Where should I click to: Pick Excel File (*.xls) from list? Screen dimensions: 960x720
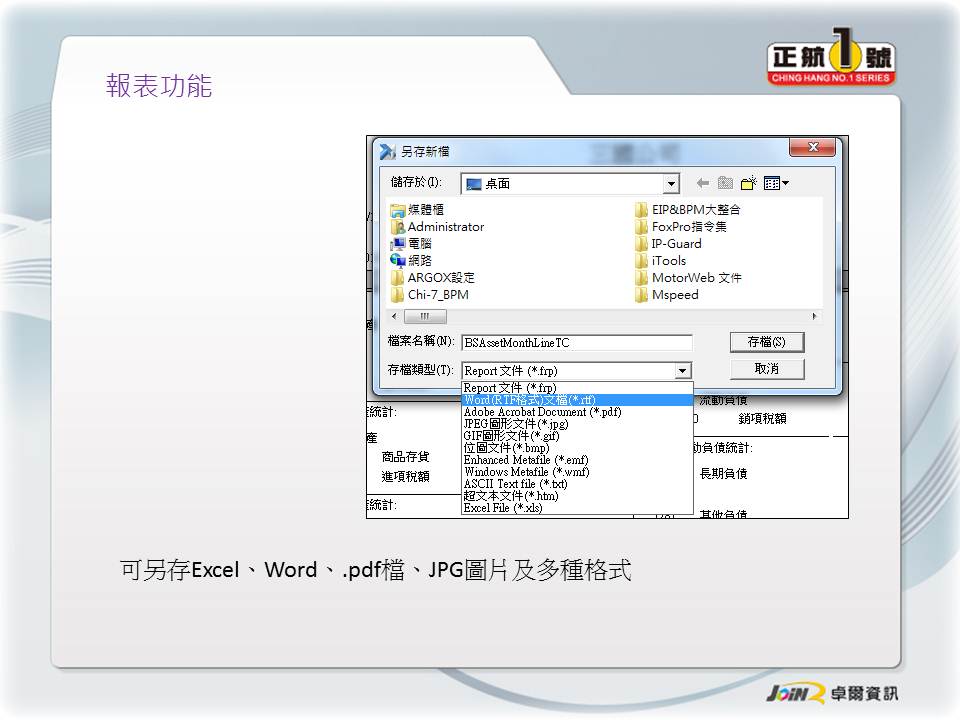503,508
